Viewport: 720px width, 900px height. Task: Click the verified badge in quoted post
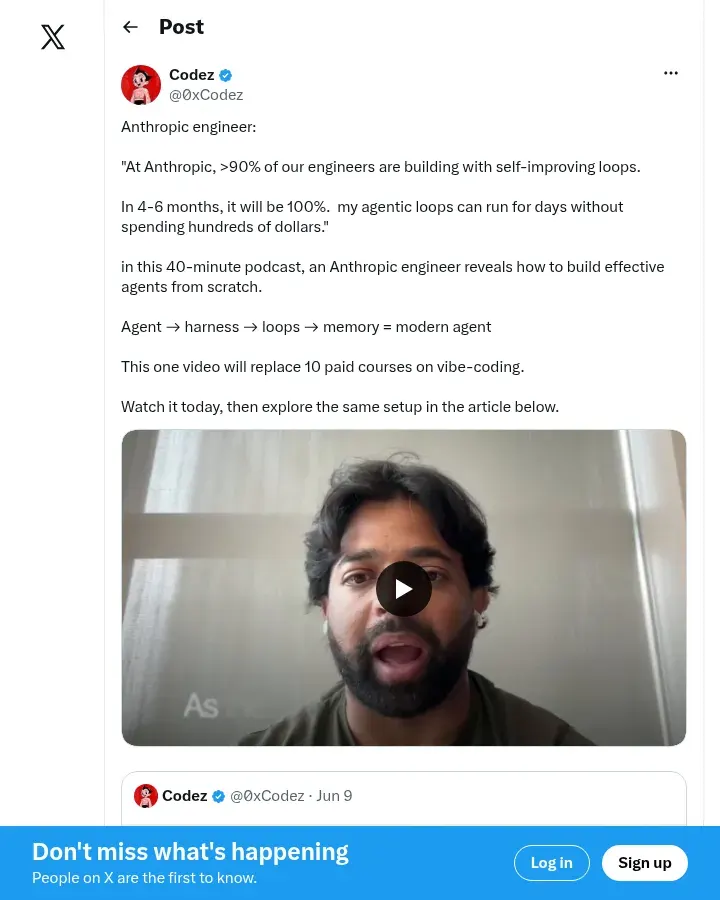218,796
